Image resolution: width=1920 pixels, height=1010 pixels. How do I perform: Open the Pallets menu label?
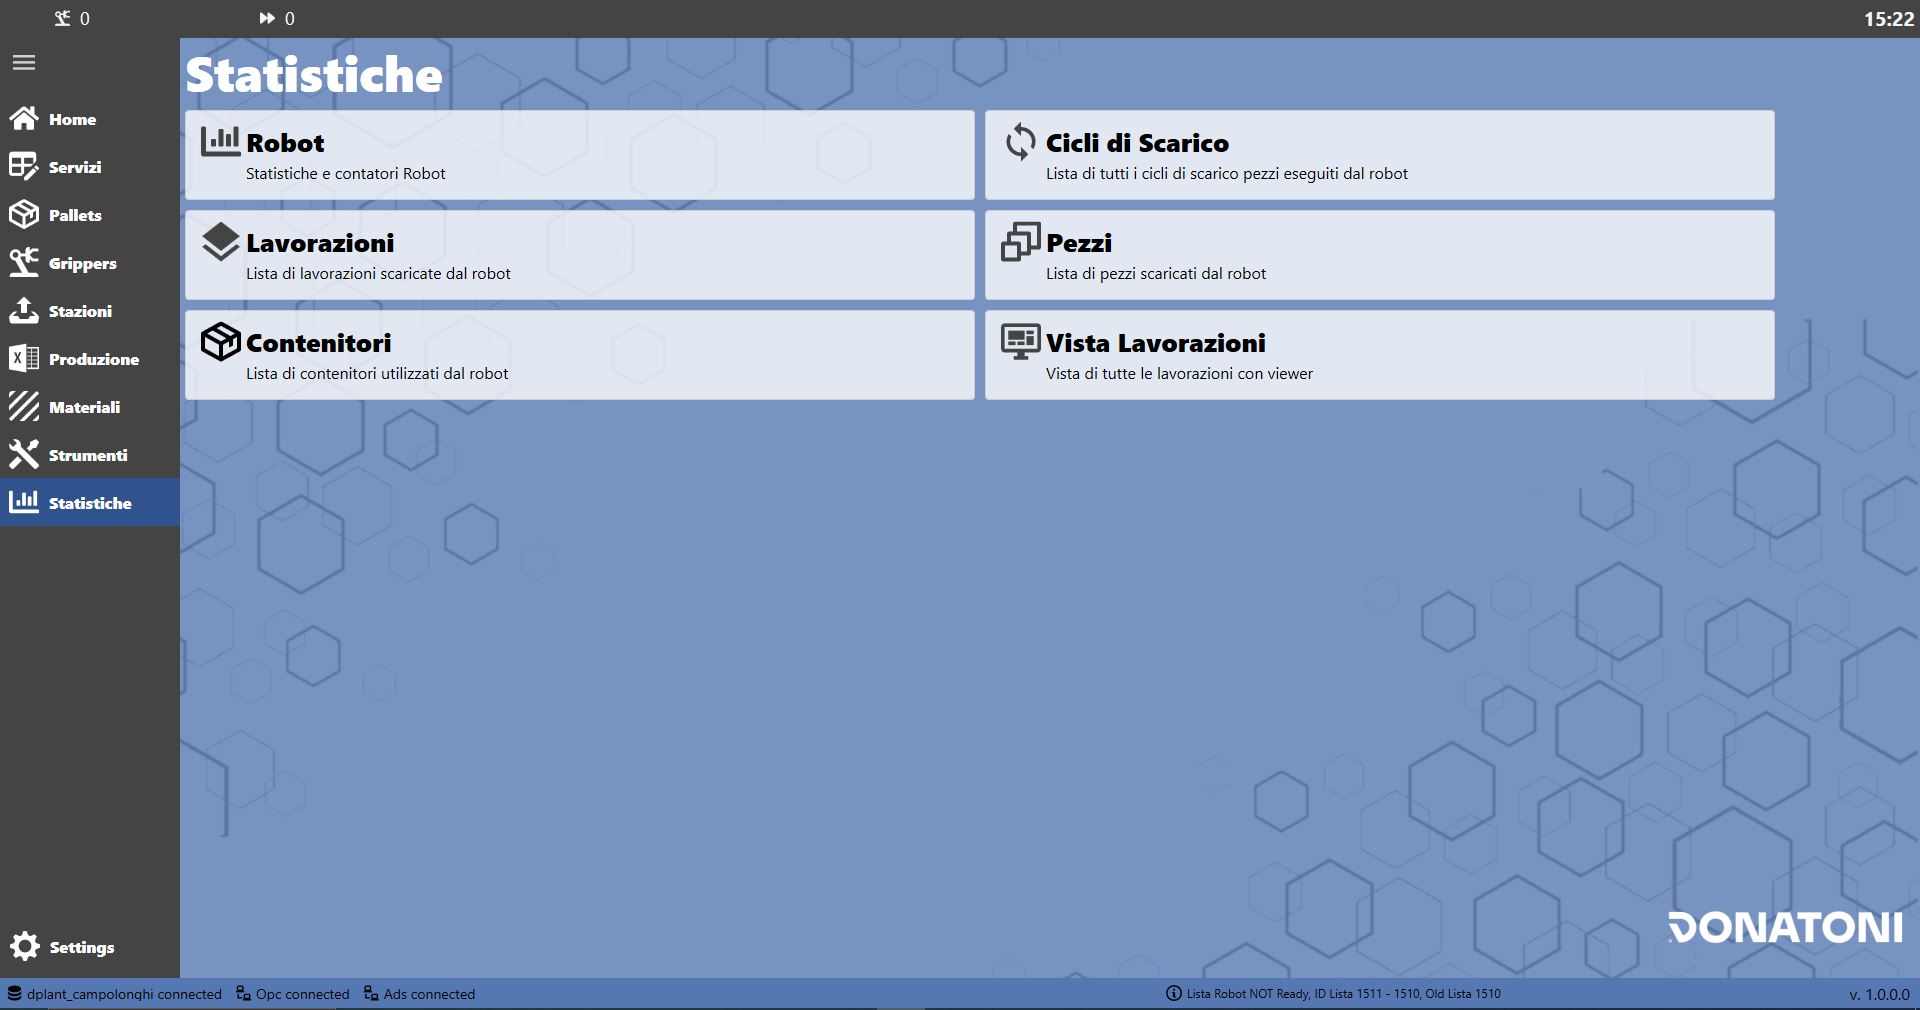(x=75, y=215)
